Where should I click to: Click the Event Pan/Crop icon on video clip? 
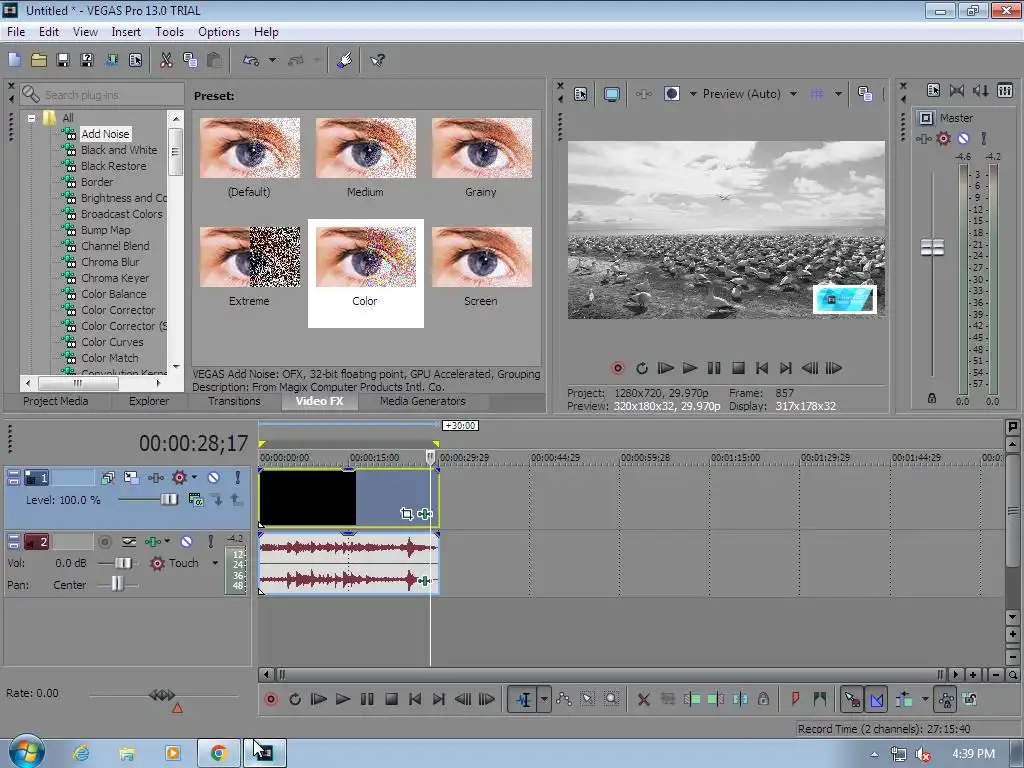click(406, 514)
